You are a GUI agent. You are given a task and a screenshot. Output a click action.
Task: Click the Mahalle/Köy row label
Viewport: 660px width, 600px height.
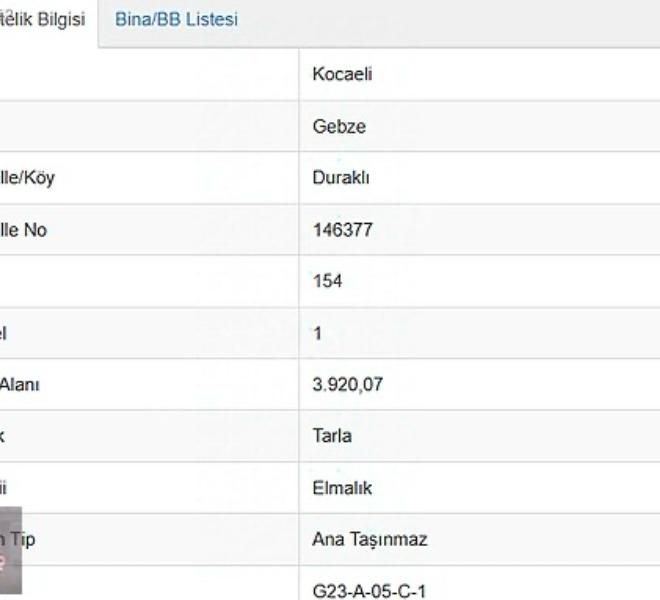pos(27,178)
